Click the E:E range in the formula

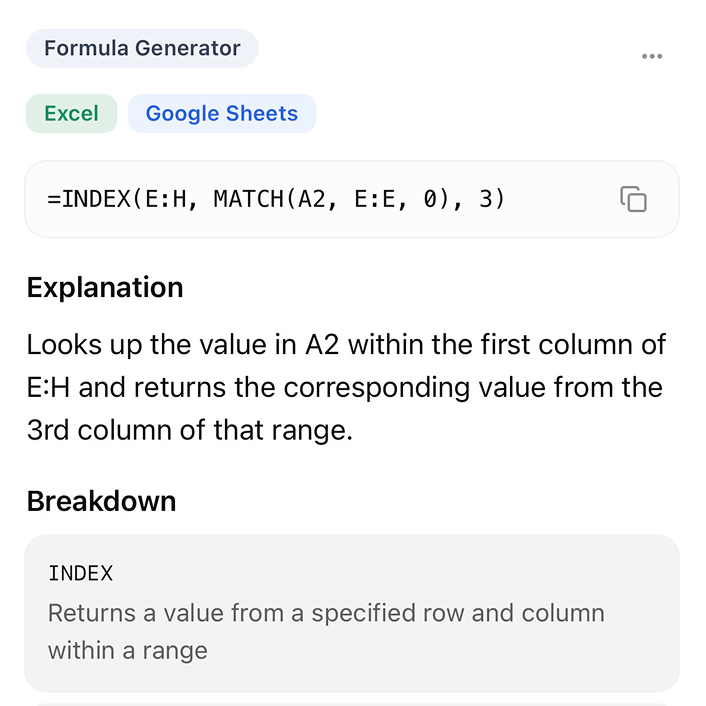click(376, 199)
